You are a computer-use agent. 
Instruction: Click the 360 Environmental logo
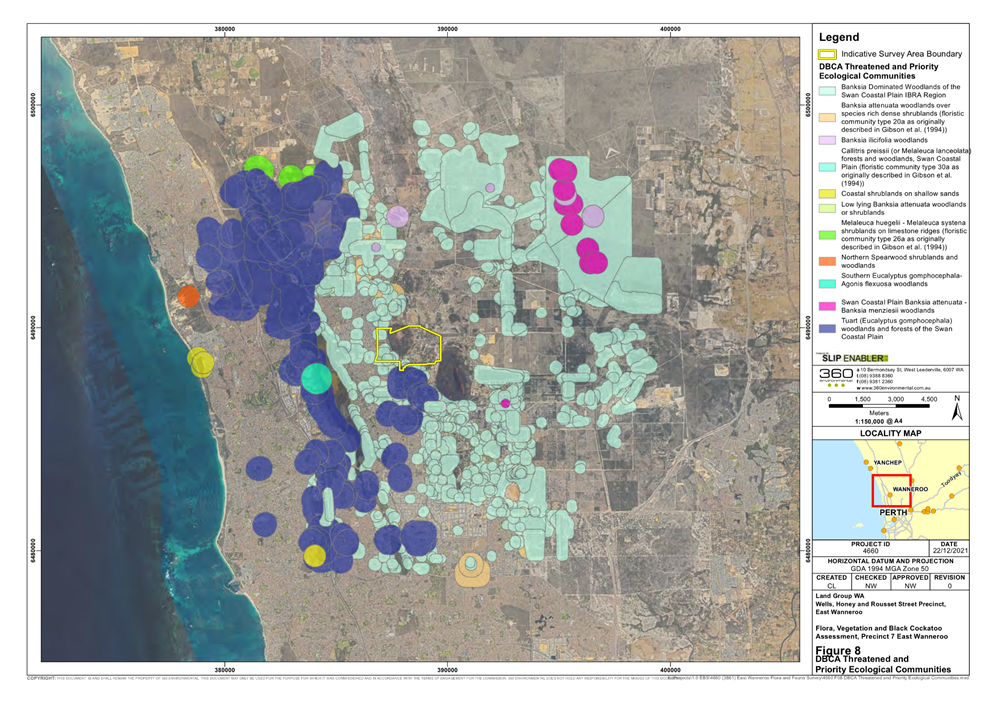click(836, 377)
